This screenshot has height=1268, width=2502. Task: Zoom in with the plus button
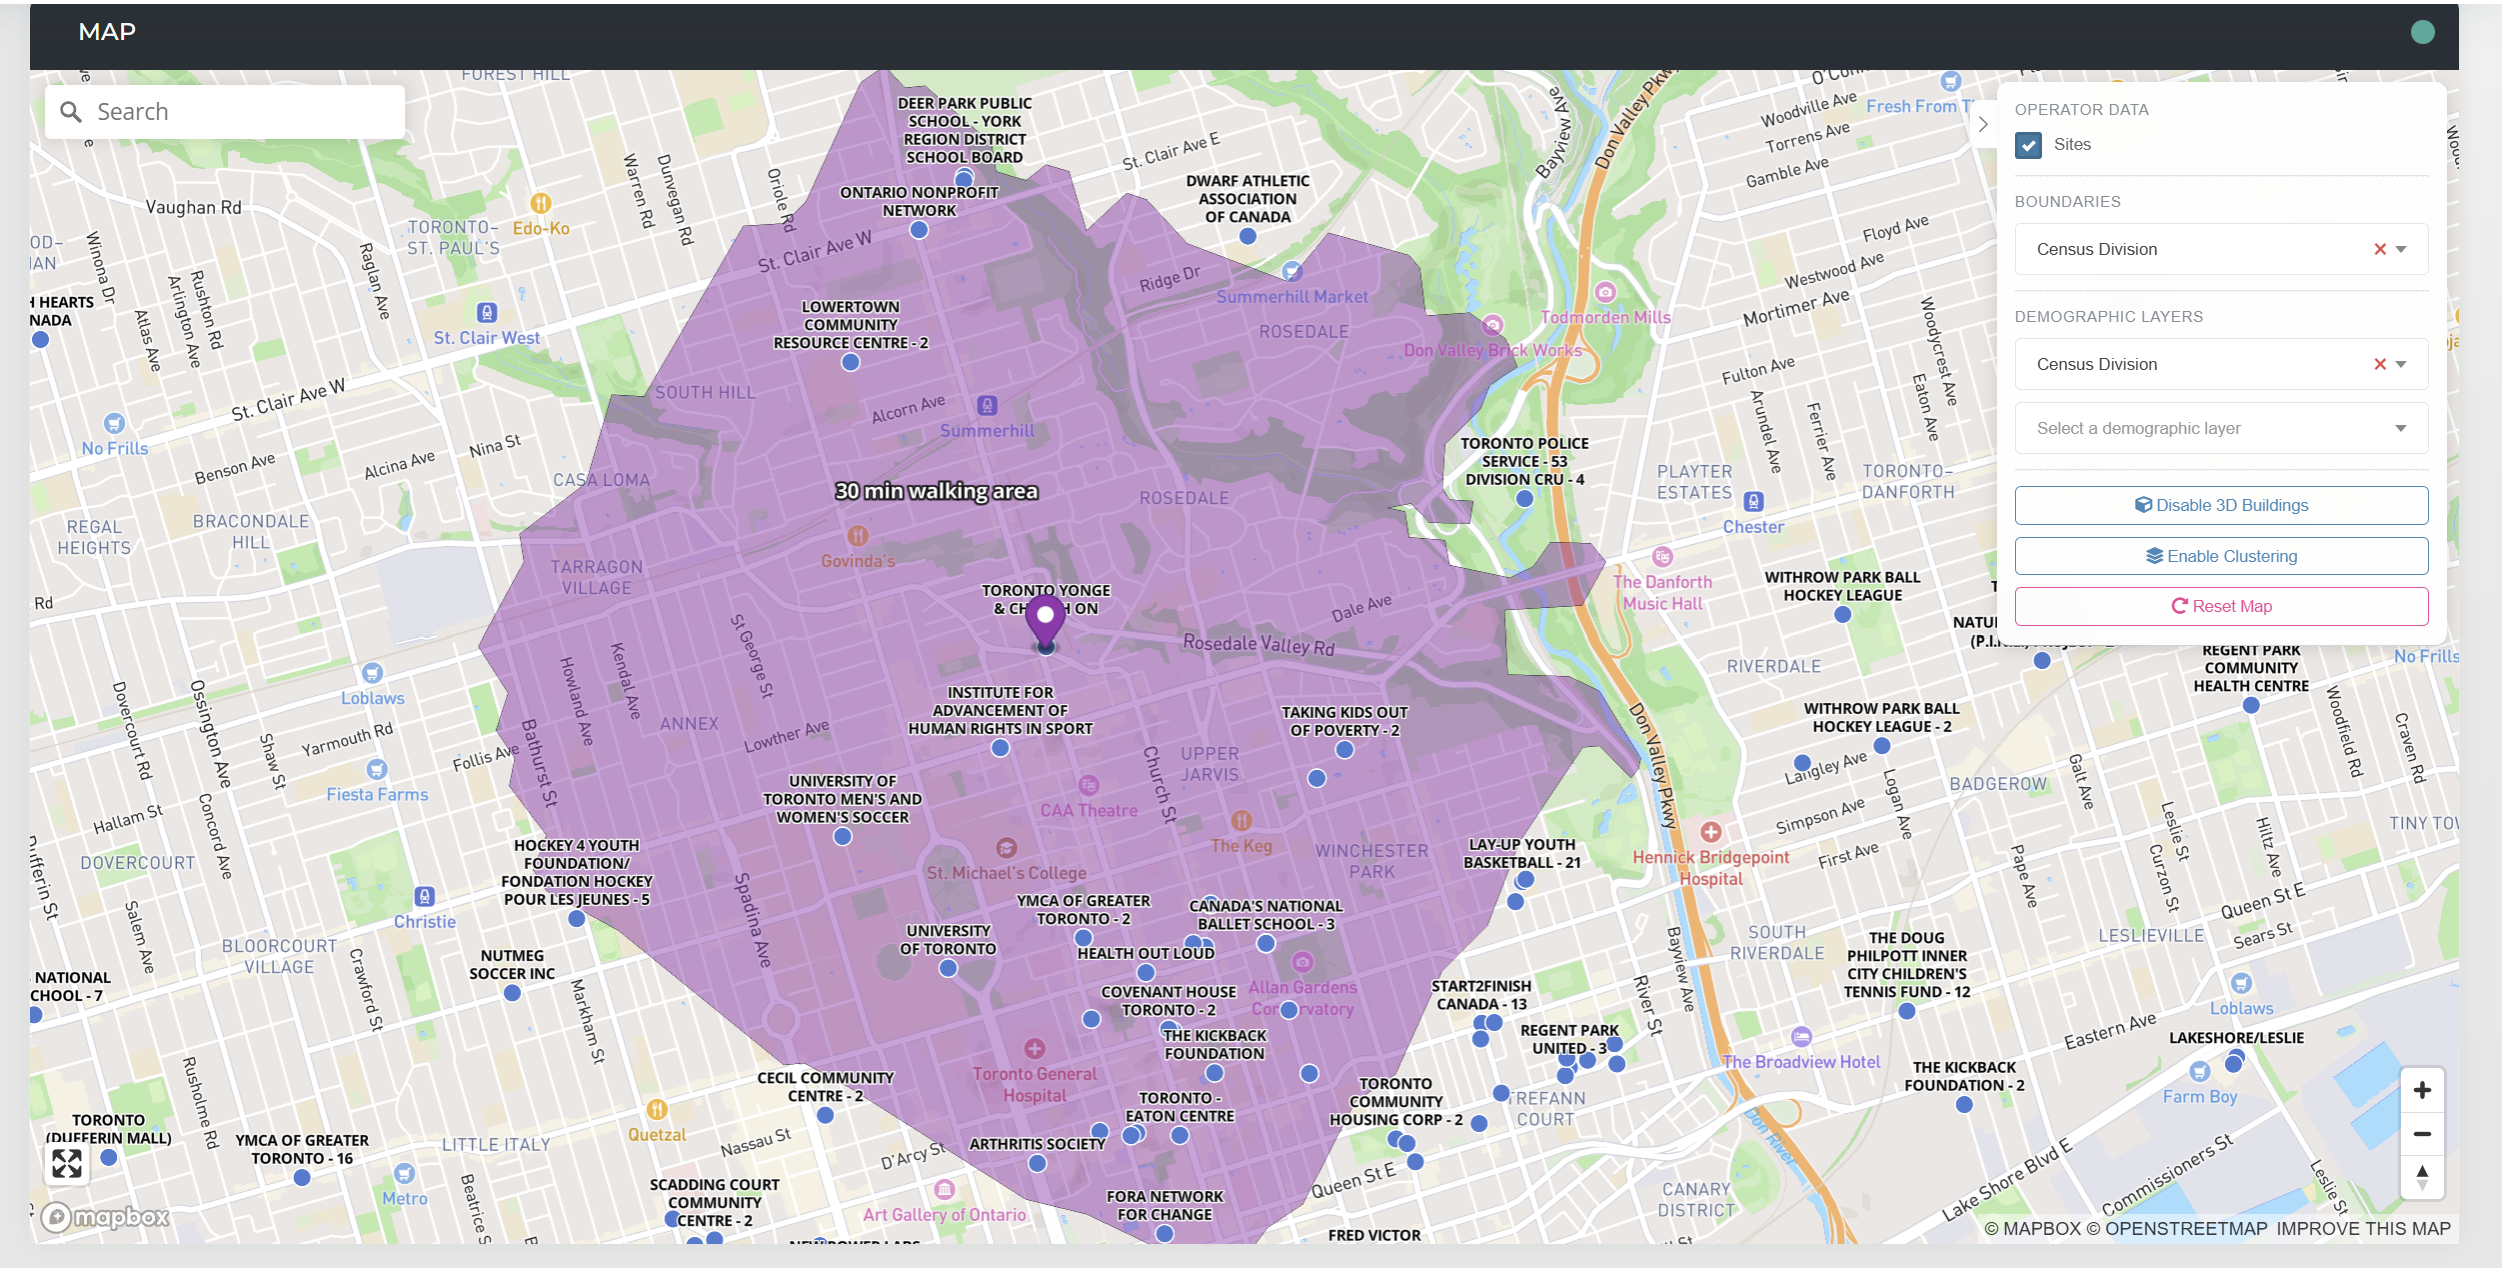[2422, 1090]
